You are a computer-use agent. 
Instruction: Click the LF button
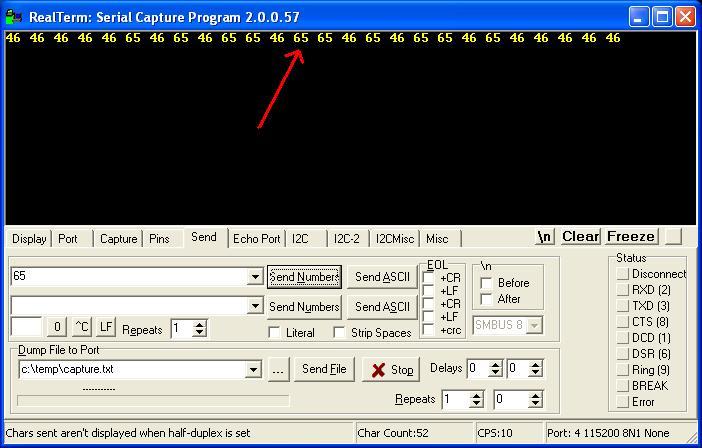tap(106, 327)
